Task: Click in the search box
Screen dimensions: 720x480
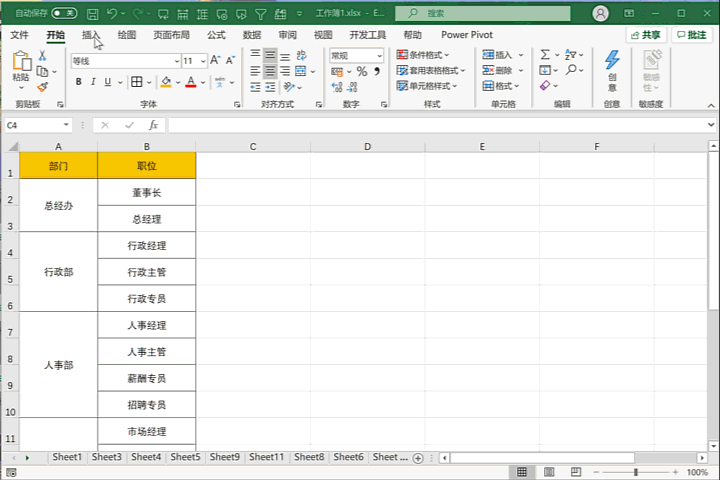Action: [x=483, y=13]
